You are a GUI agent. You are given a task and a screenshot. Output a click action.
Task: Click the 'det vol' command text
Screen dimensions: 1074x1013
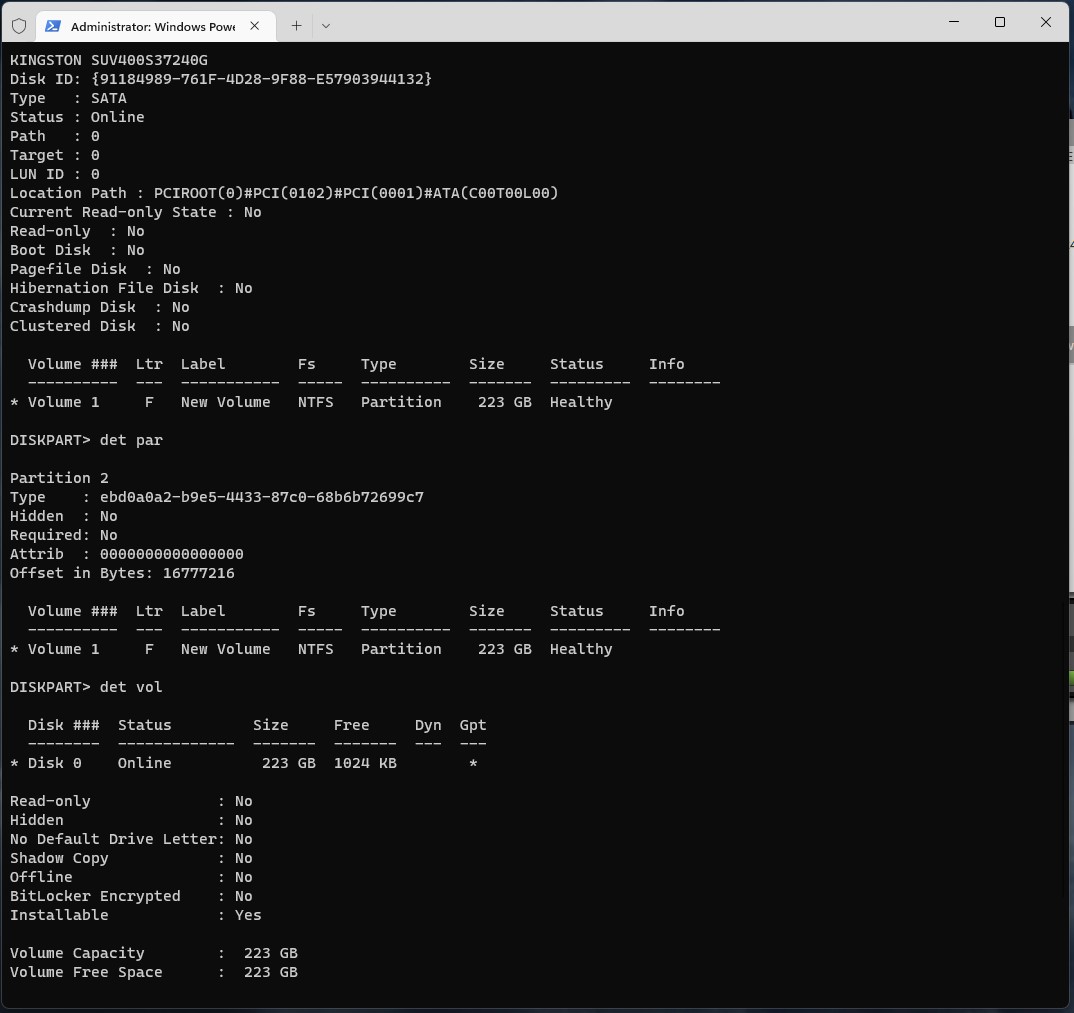click(131, 687)
